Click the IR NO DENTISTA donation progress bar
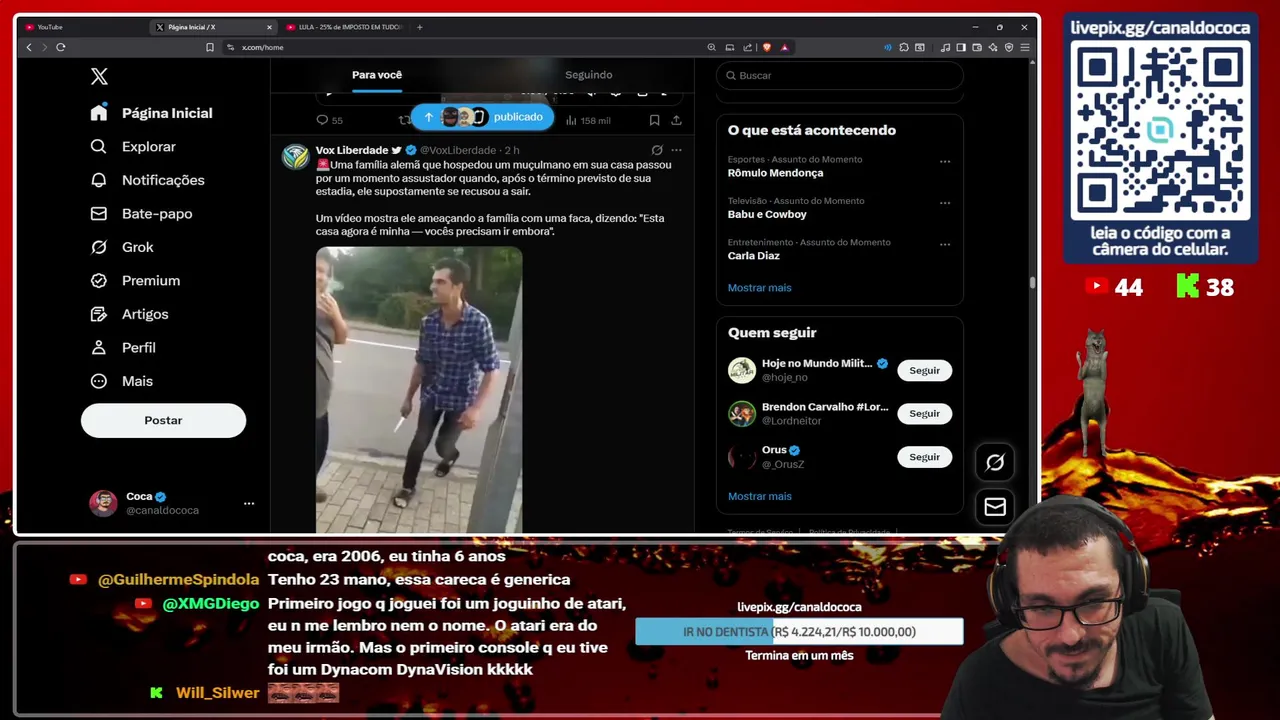 (799, 632)
